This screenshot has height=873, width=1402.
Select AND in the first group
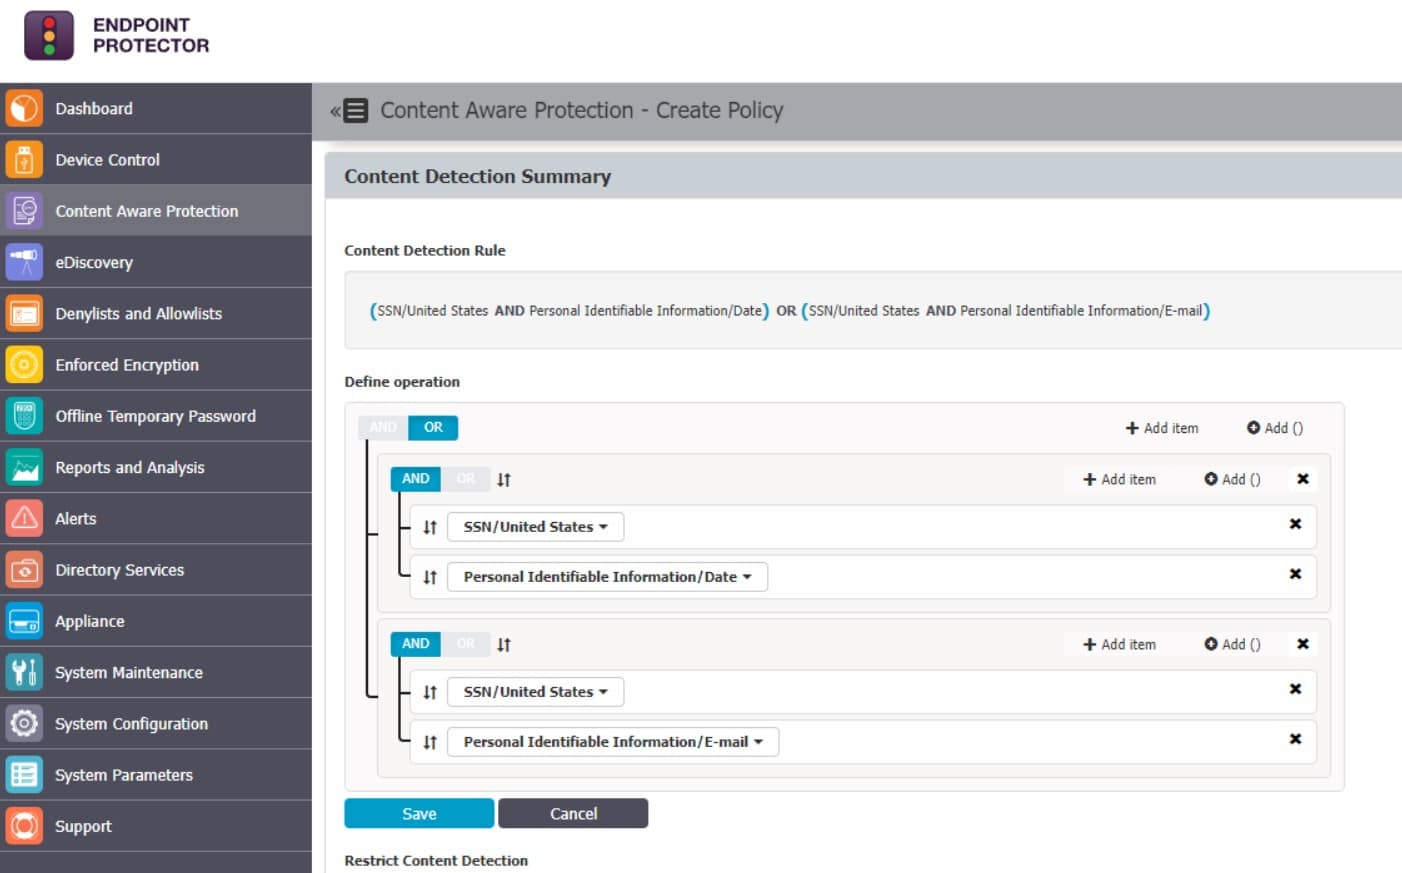pyautogui.click(x=415, y=479)
